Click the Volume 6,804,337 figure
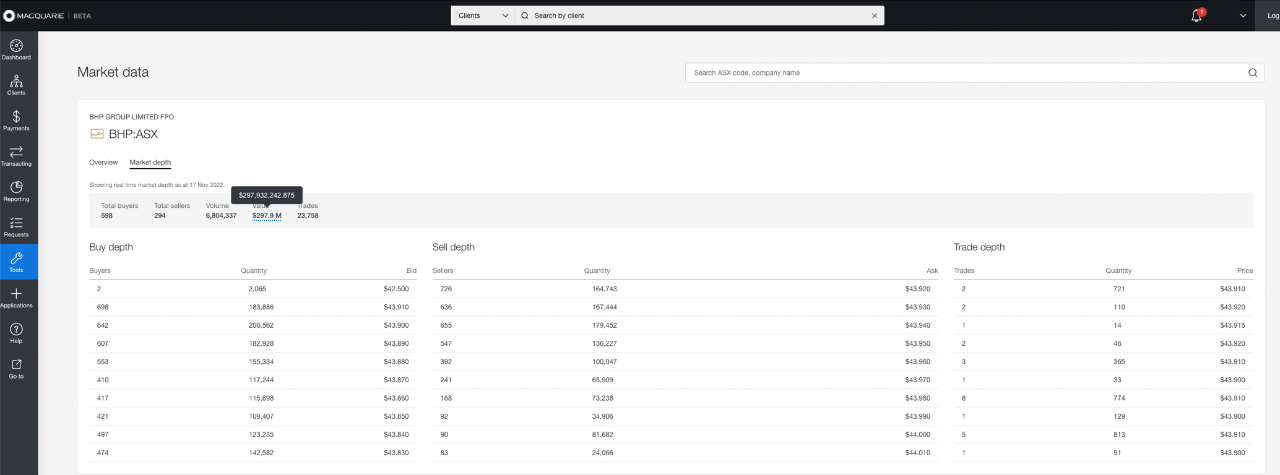Screen dimensions: 1280x475 [221, 216]
